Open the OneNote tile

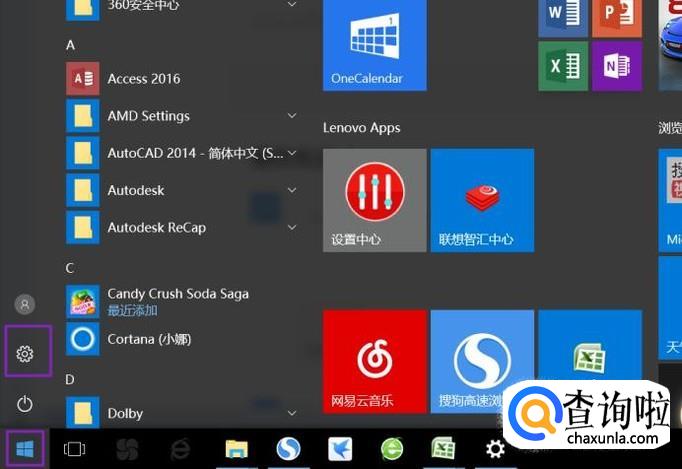[x=617, y=66]
